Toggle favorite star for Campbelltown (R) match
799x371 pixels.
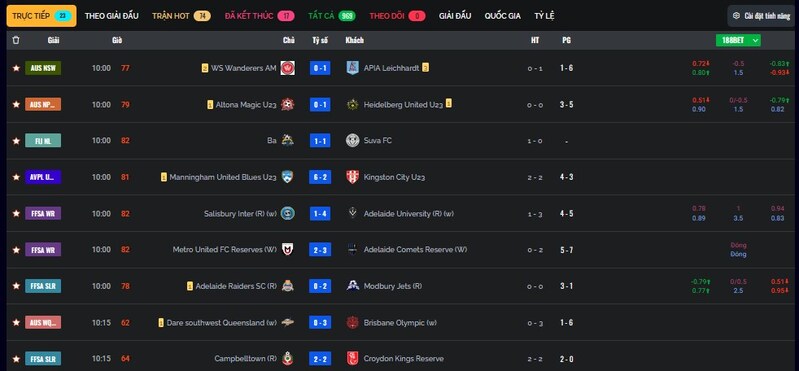pos(16,359)
